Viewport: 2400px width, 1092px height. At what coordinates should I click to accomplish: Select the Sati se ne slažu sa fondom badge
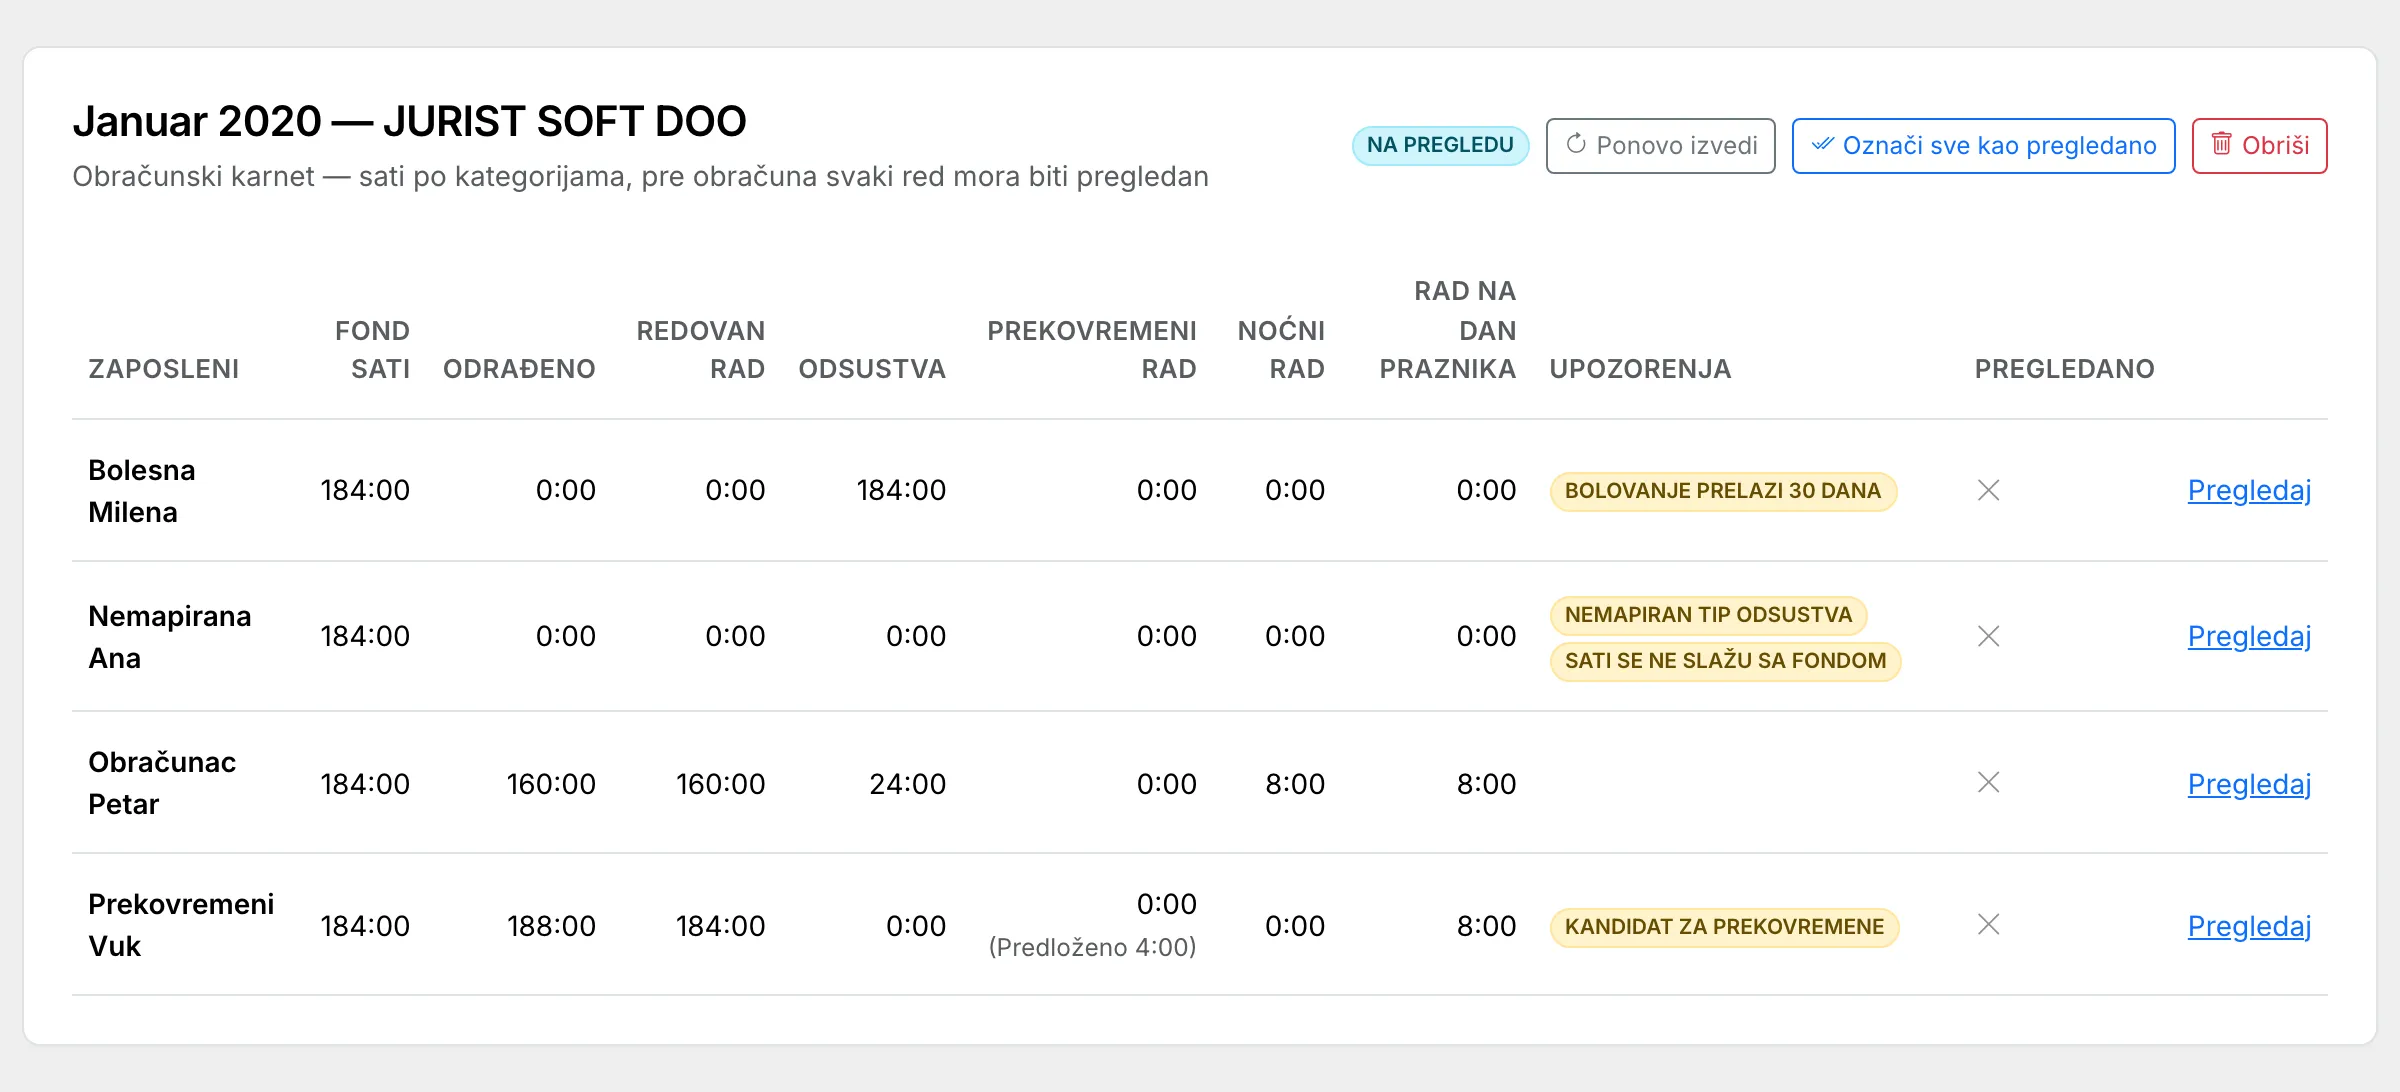(1725, 661)
